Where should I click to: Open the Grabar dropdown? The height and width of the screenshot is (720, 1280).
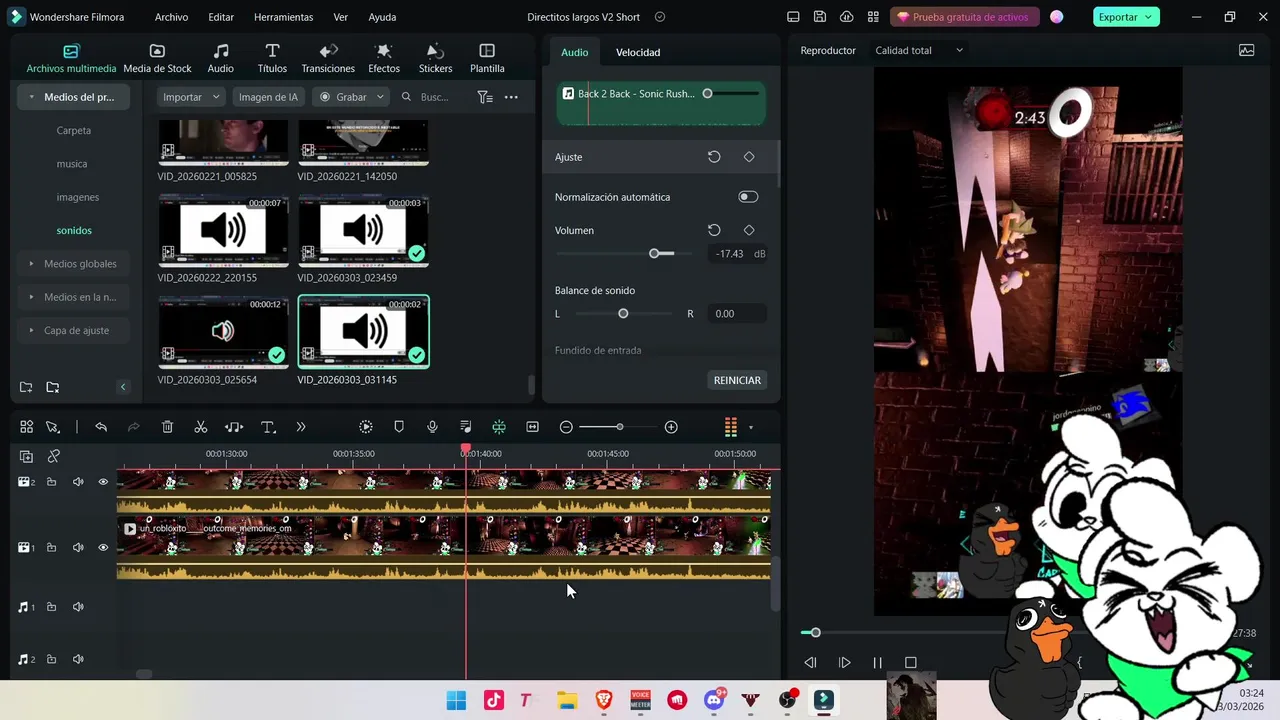click(x=350, y=97)
